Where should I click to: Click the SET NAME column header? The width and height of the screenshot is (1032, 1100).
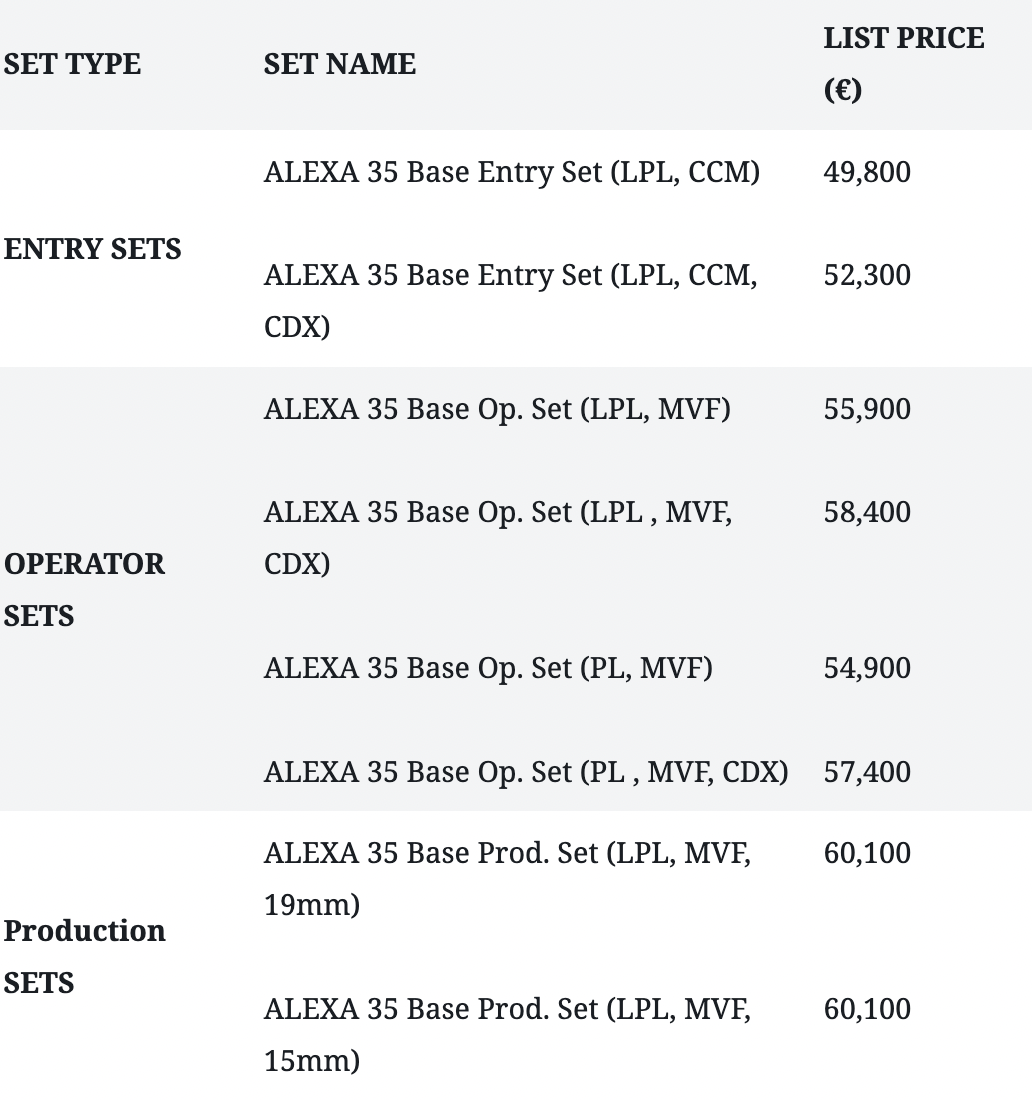tap(339, 64)
